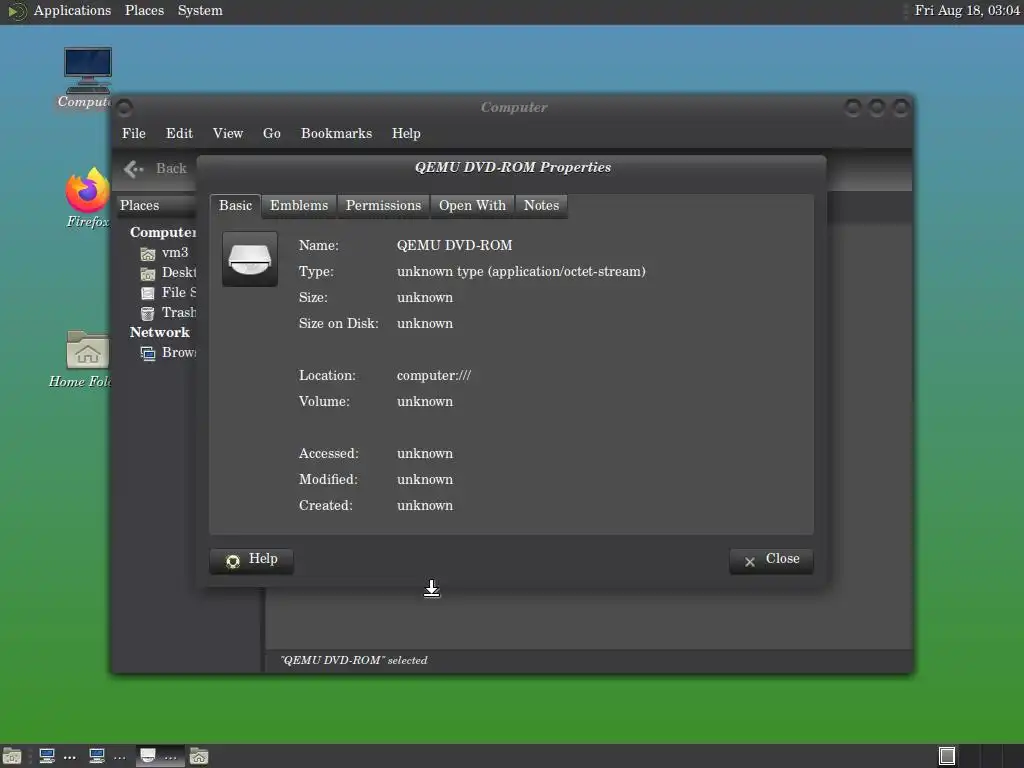1024x768 pixels.
Task: Launch Firefox from the desktop
Action: 88,198
